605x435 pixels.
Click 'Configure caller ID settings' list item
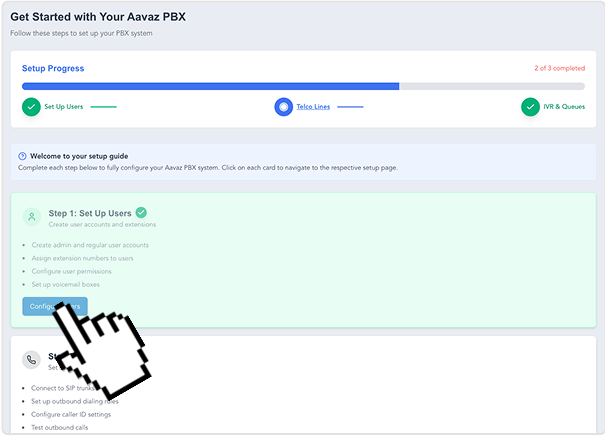pyautogui.click(x=71, y=415)
